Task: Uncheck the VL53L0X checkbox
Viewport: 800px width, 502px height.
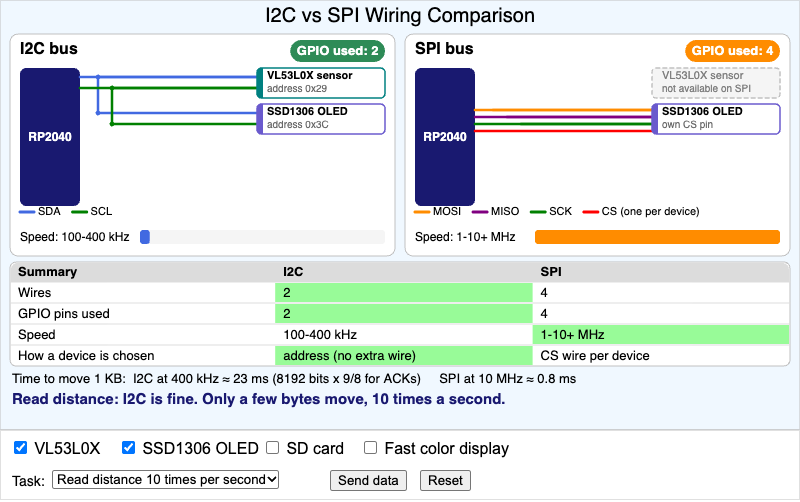Action: pos(20,448)
